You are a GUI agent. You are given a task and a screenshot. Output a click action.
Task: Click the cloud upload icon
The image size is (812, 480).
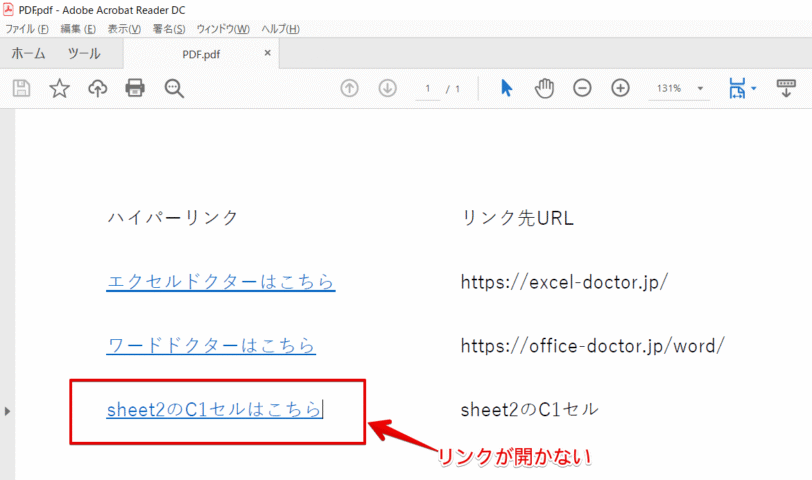pyautogui.click(x=97, y=89)
